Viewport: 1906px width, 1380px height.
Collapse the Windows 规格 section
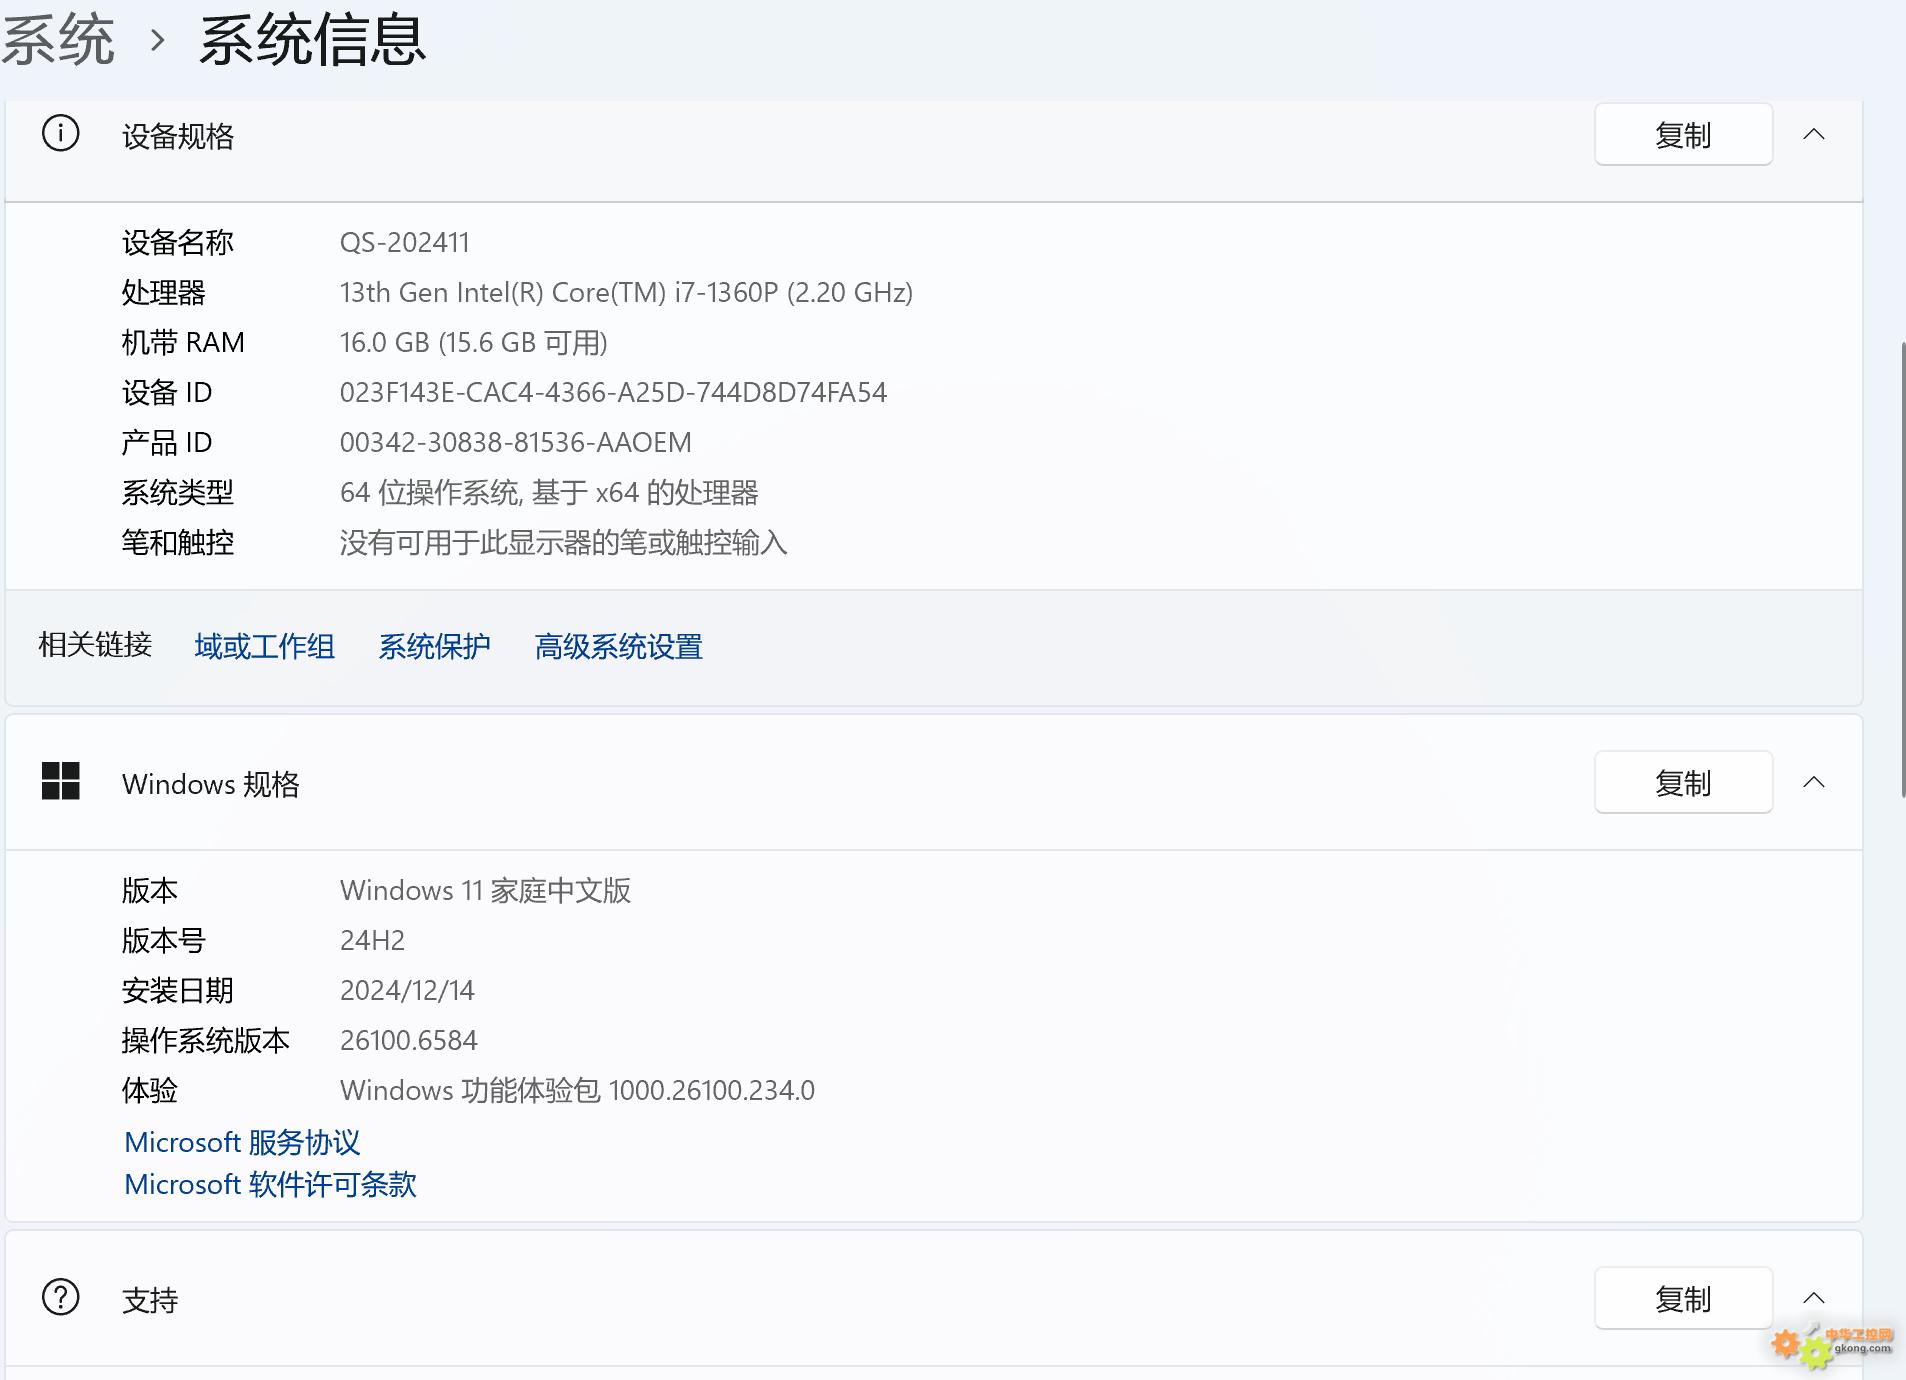point(1813,782)
